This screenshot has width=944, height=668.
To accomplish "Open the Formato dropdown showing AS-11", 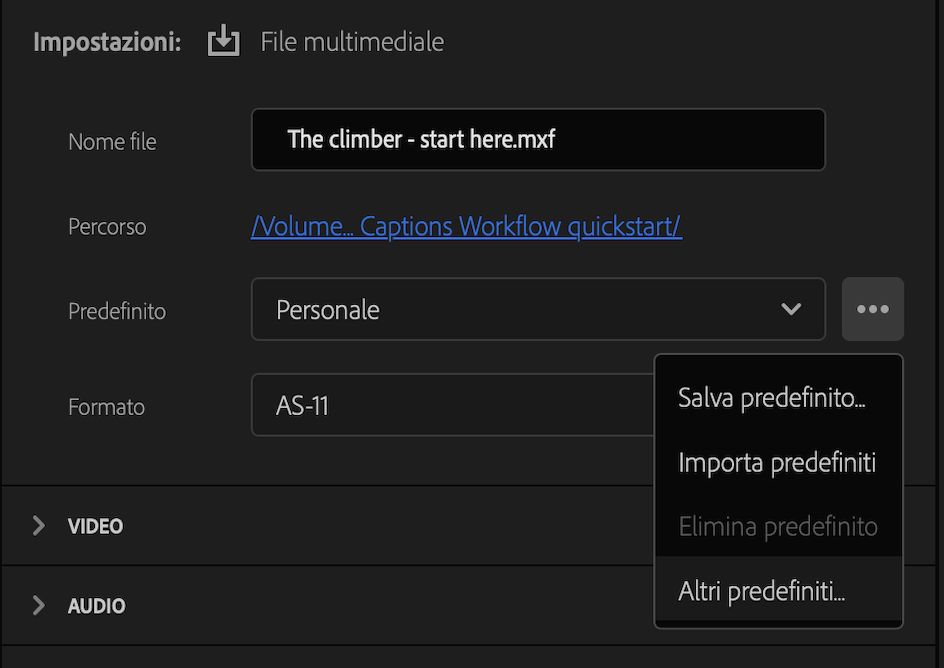I will (450, 405).
